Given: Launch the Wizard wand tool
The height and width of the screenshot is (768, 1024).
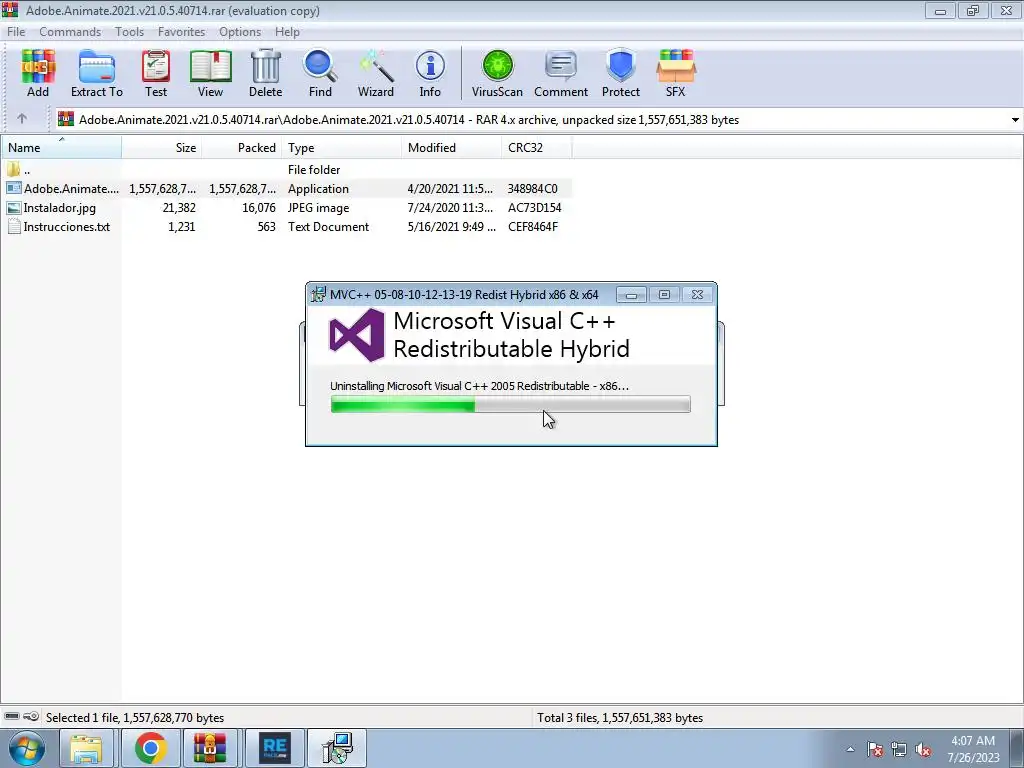Looking at the screenshot, I should pyautogui.click(x=376, y=73).
